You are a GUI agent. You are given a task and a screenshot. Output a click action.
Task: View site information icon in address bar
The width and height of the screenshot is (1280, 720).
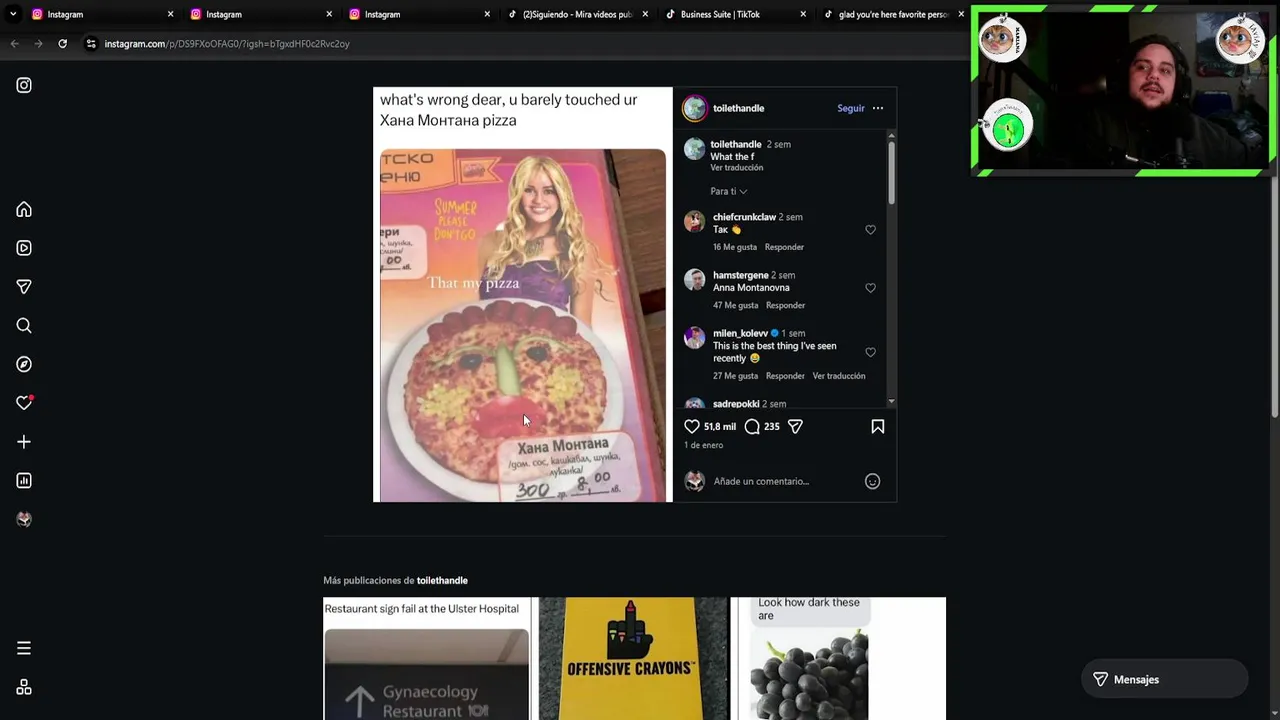tap(91, 44)
